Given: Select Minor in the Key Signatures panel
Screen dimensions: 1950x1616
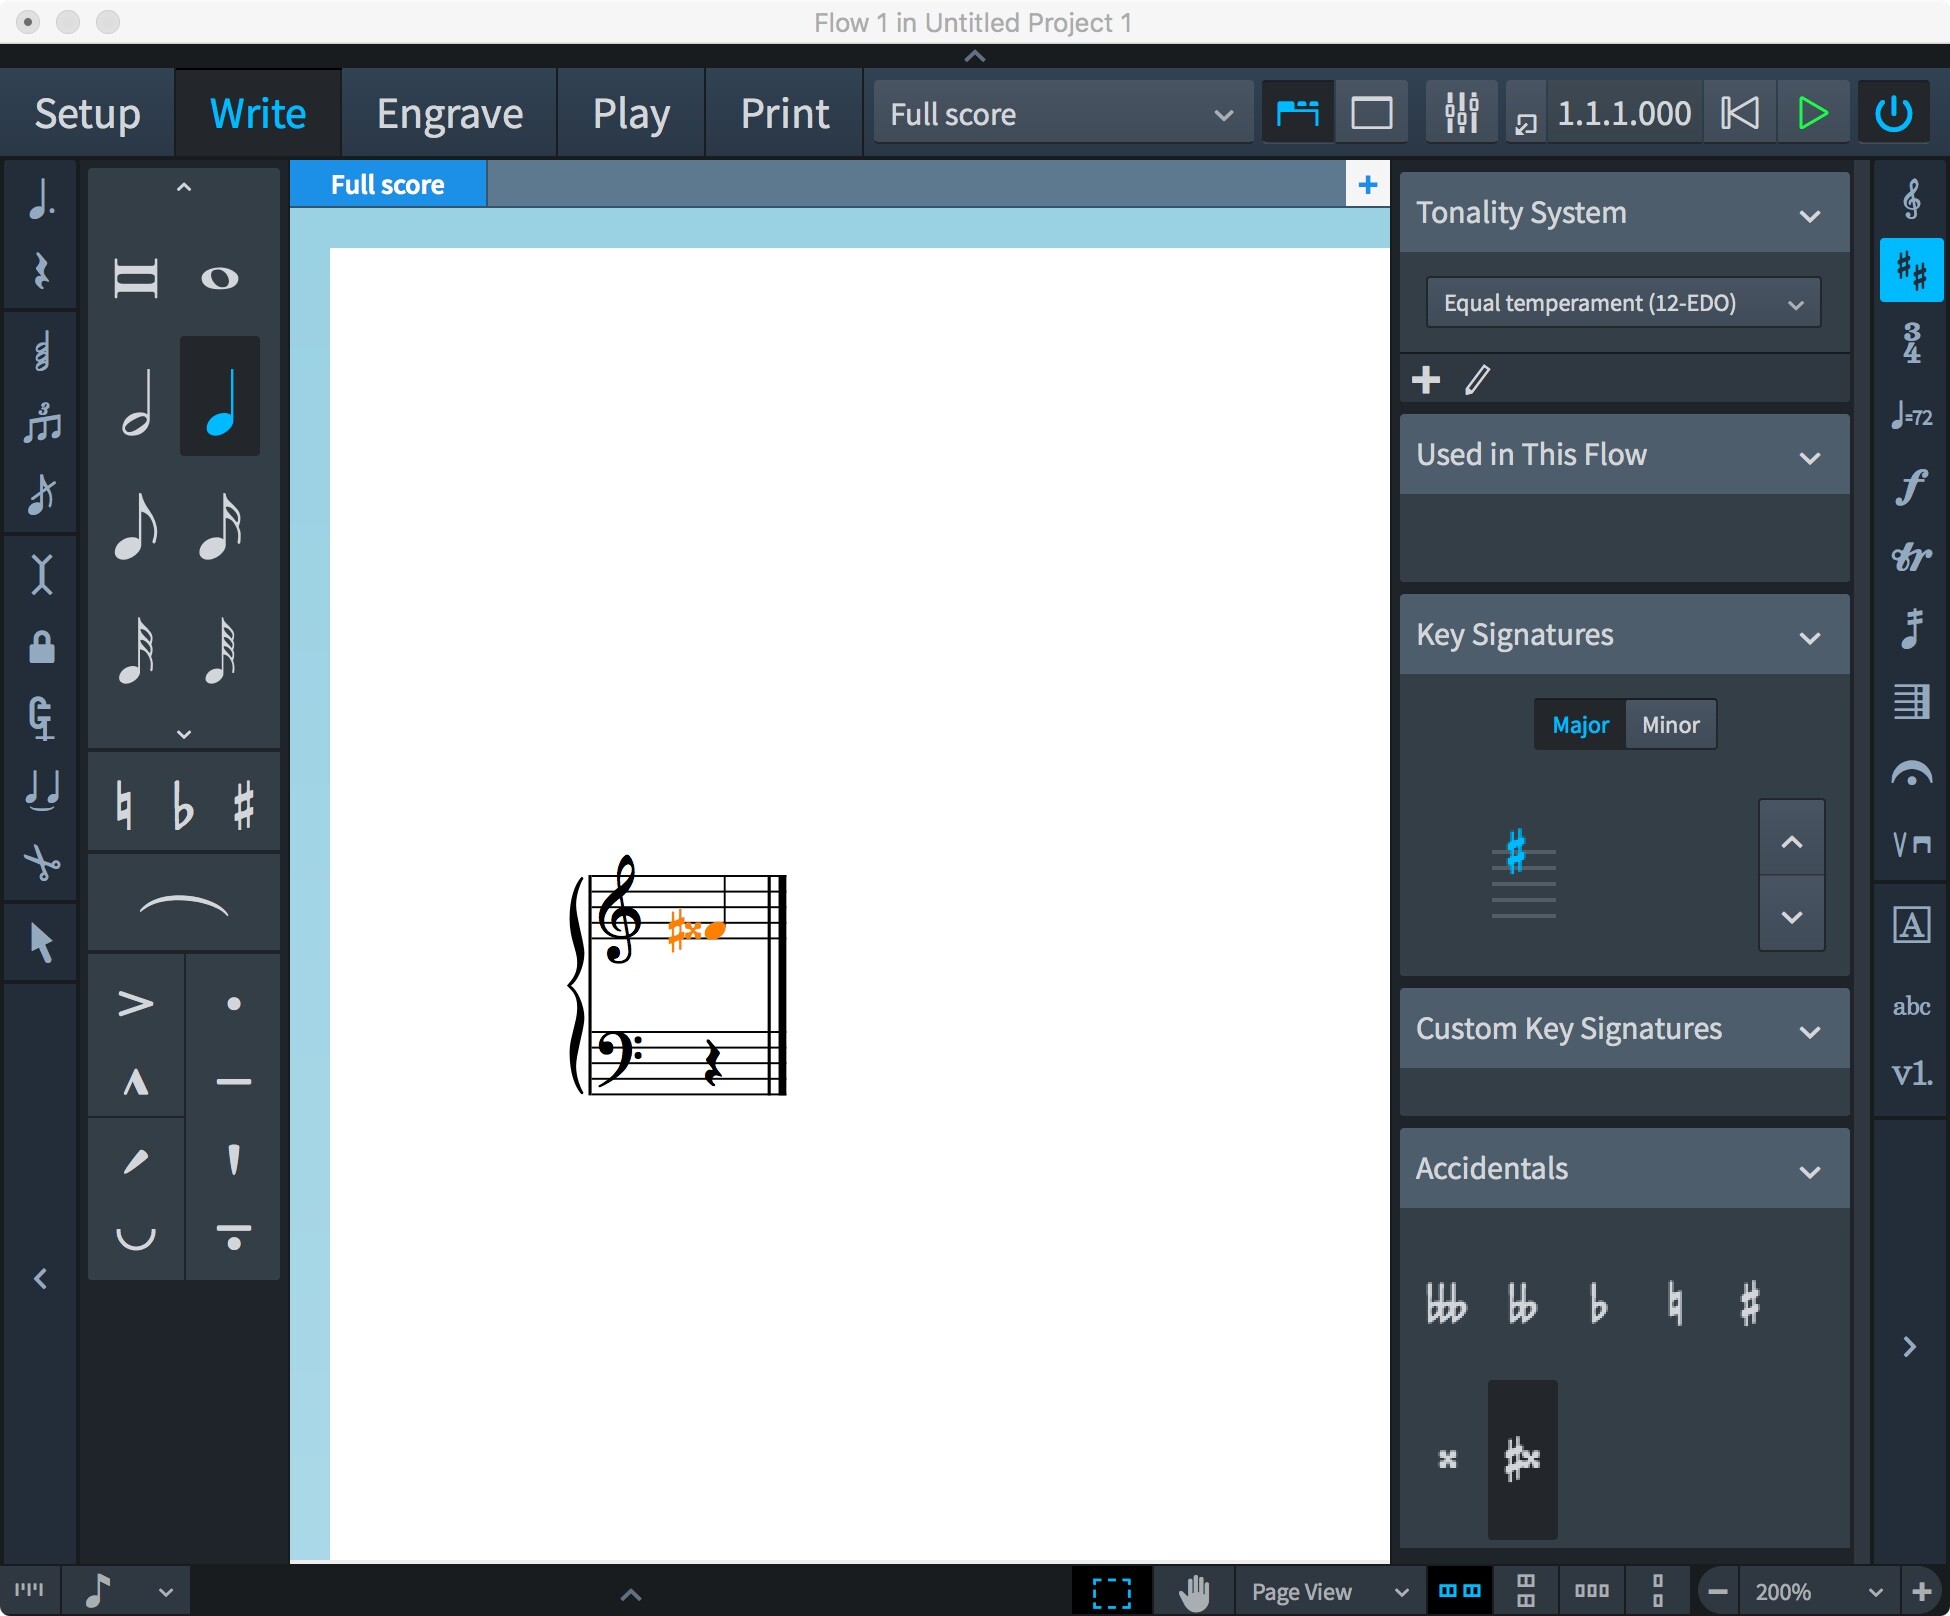Looking at the screenshot, I should [x=1671, y=724].
